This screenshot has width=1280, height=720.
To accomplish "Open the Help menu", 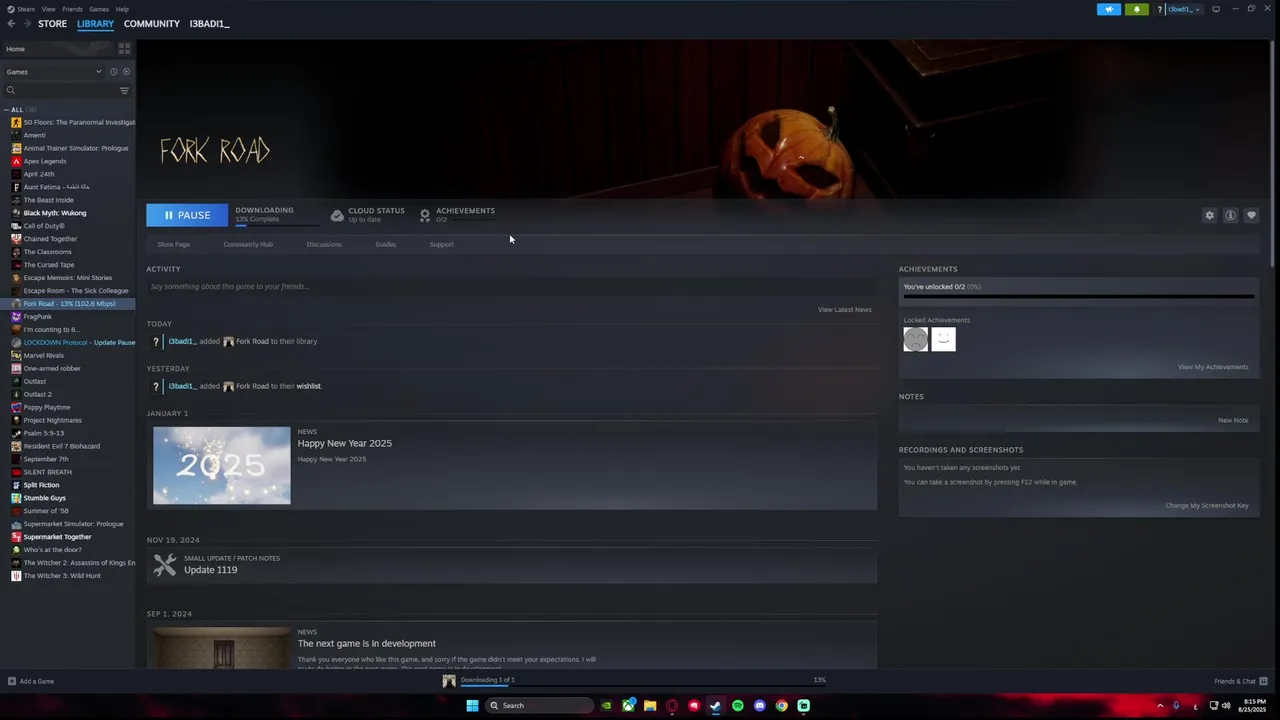I will (122, 9).
